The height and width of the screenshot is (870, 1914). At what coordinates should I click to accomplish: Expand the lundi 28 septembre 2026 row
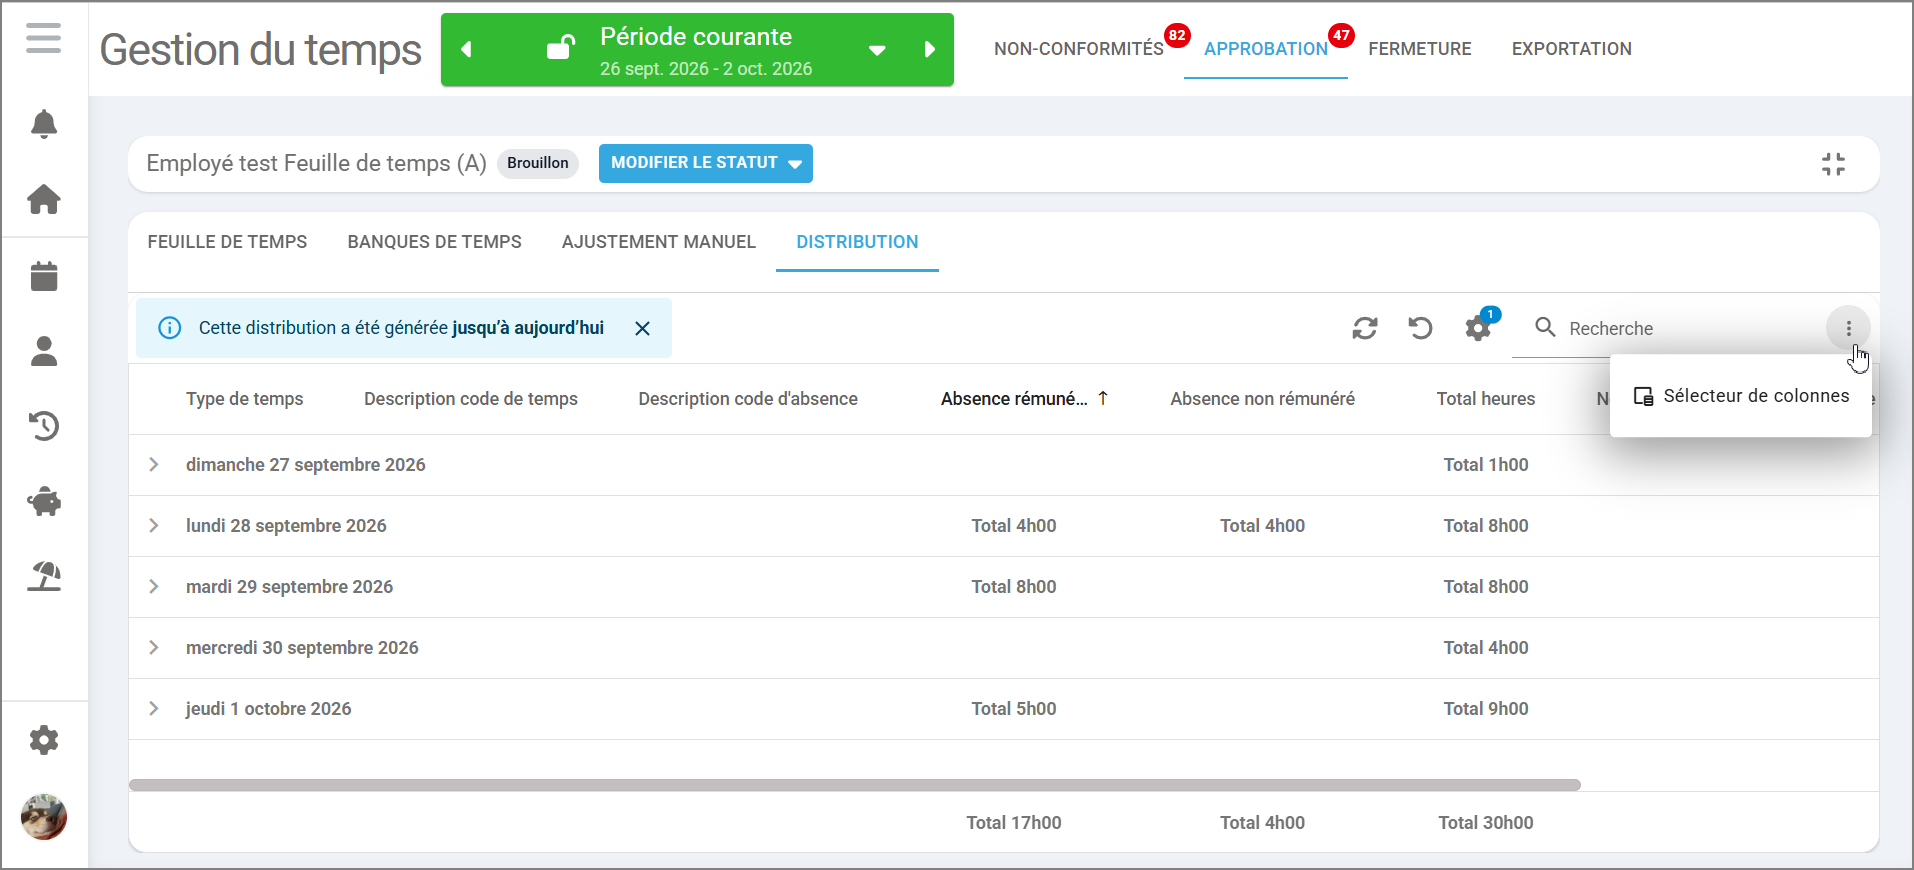point(154,525)
